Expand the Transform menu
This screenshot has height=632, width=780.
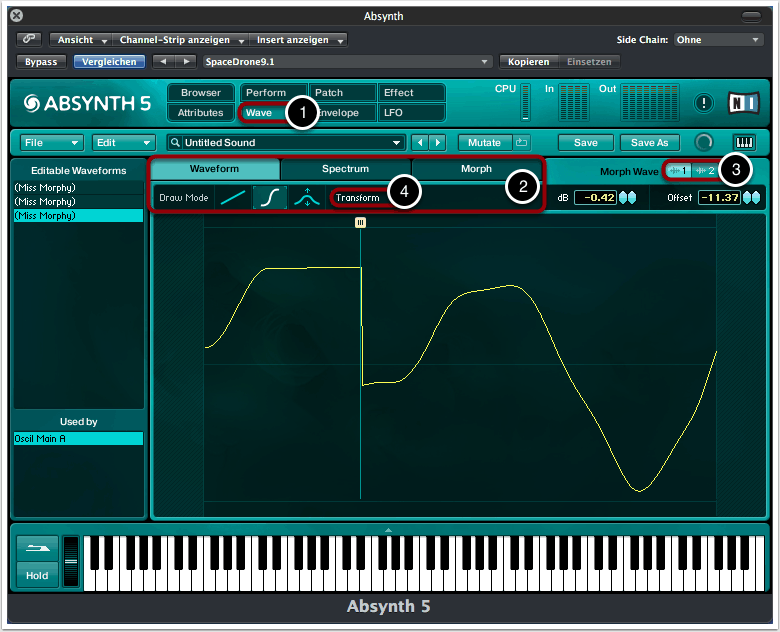(358, 197)
